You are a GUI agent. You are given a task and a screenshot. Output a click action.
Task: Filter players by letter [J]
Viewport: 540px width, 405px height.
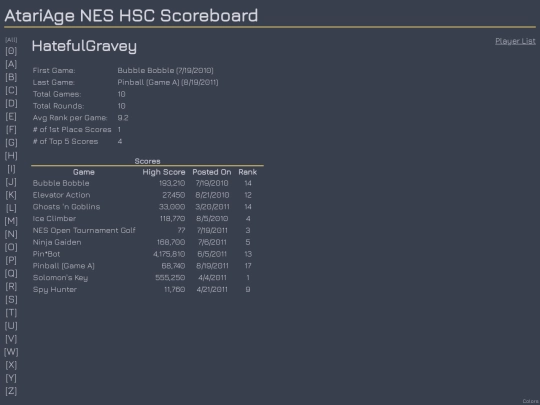[11, 182]
